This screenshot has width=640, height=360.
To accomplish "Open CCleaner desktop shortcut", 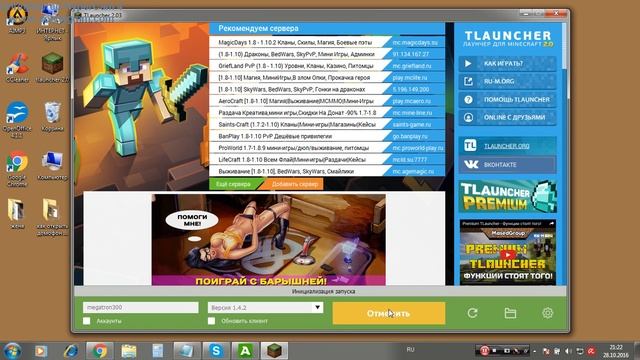I will pyautogui.click(x=17, y=68).
